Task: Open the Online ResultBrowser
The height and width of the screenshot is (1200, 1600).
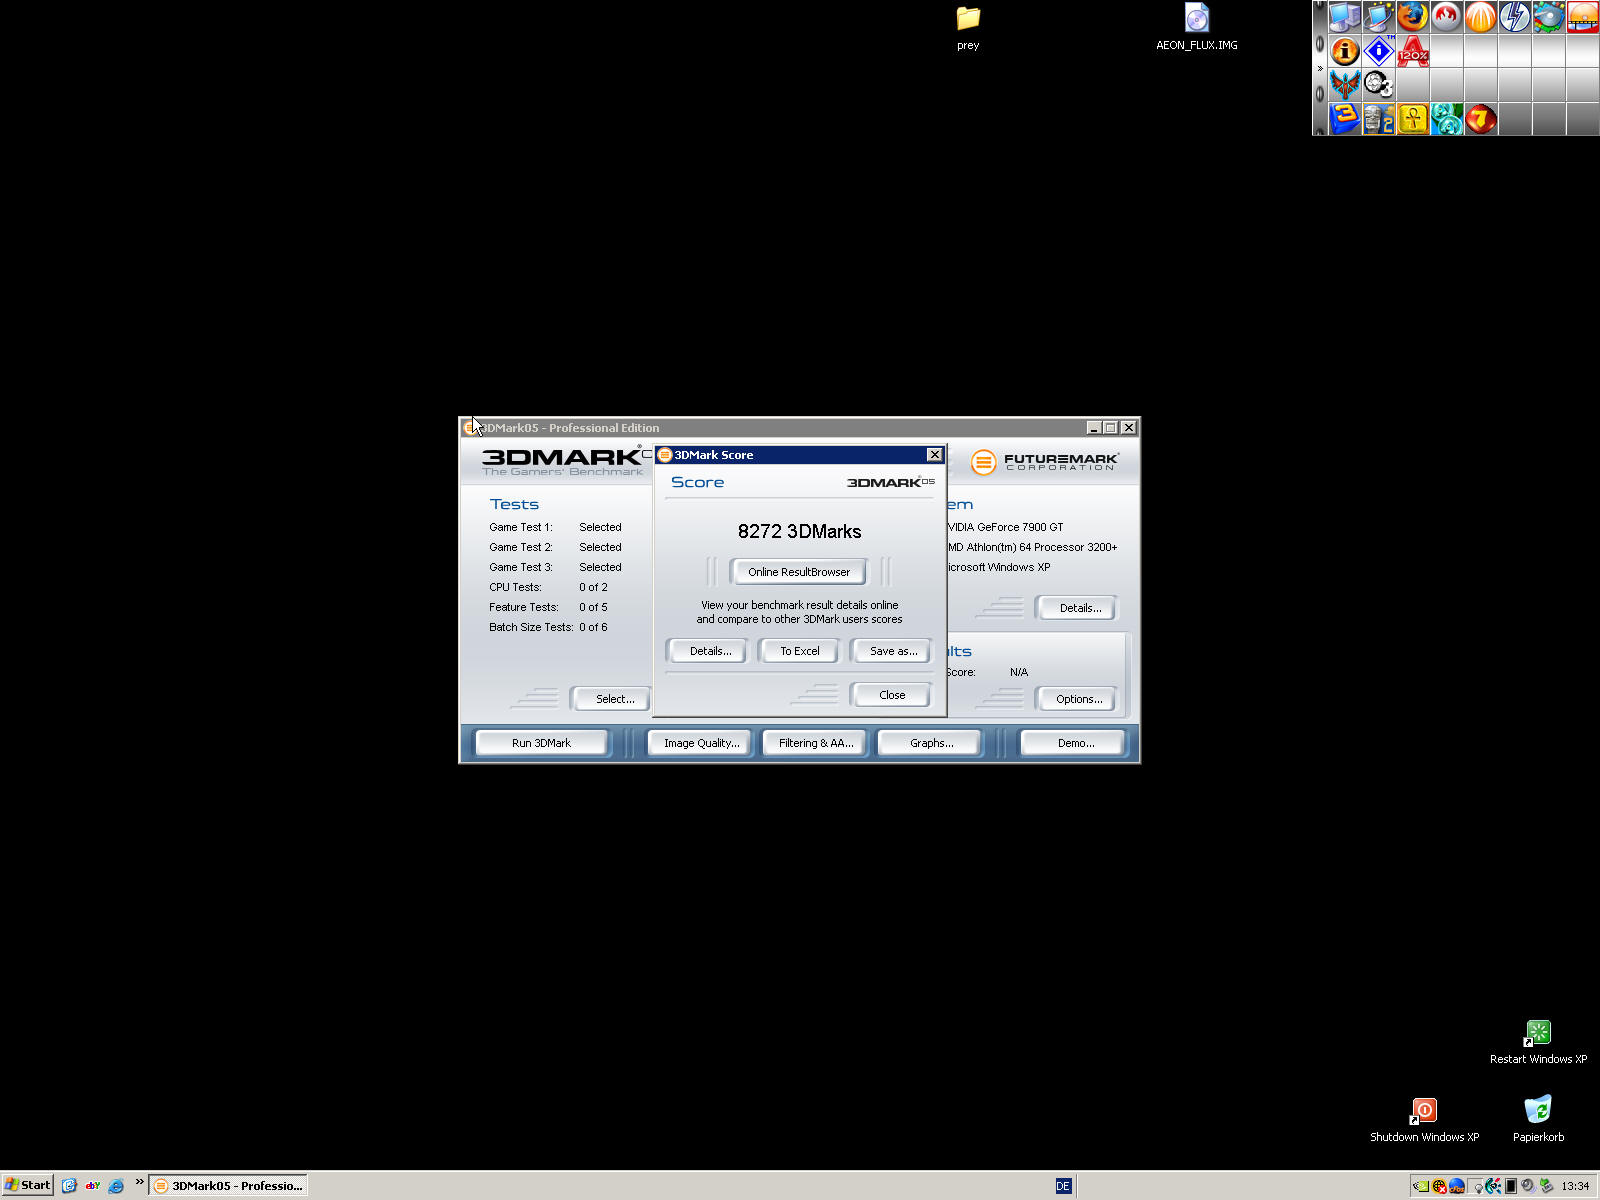Action: [x=799, y=572]
